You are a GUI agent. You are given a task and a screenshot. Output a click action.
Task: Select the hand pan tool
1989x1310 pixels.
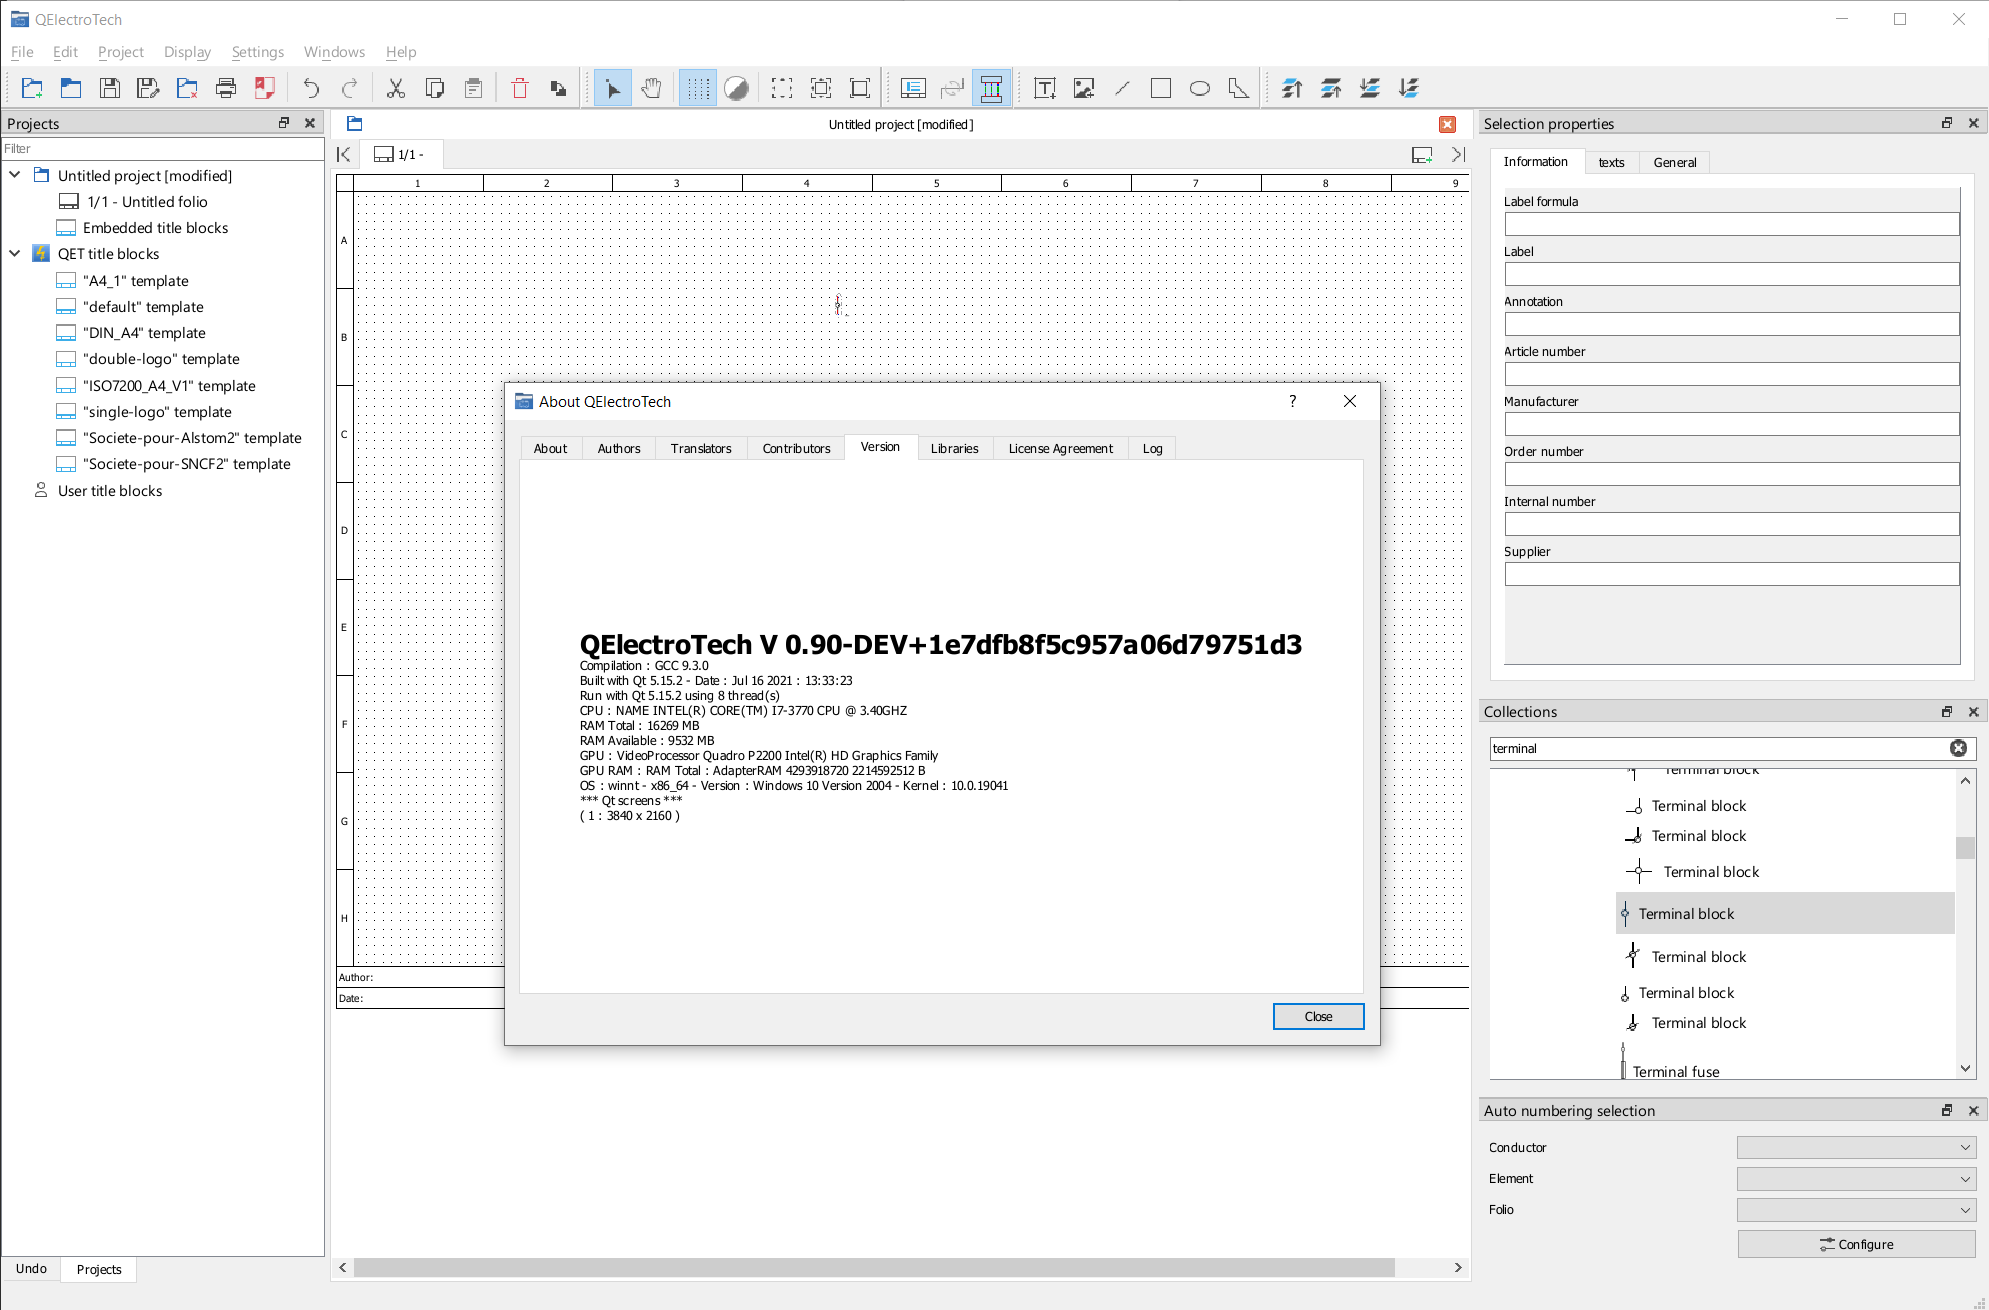click(652, 88)
